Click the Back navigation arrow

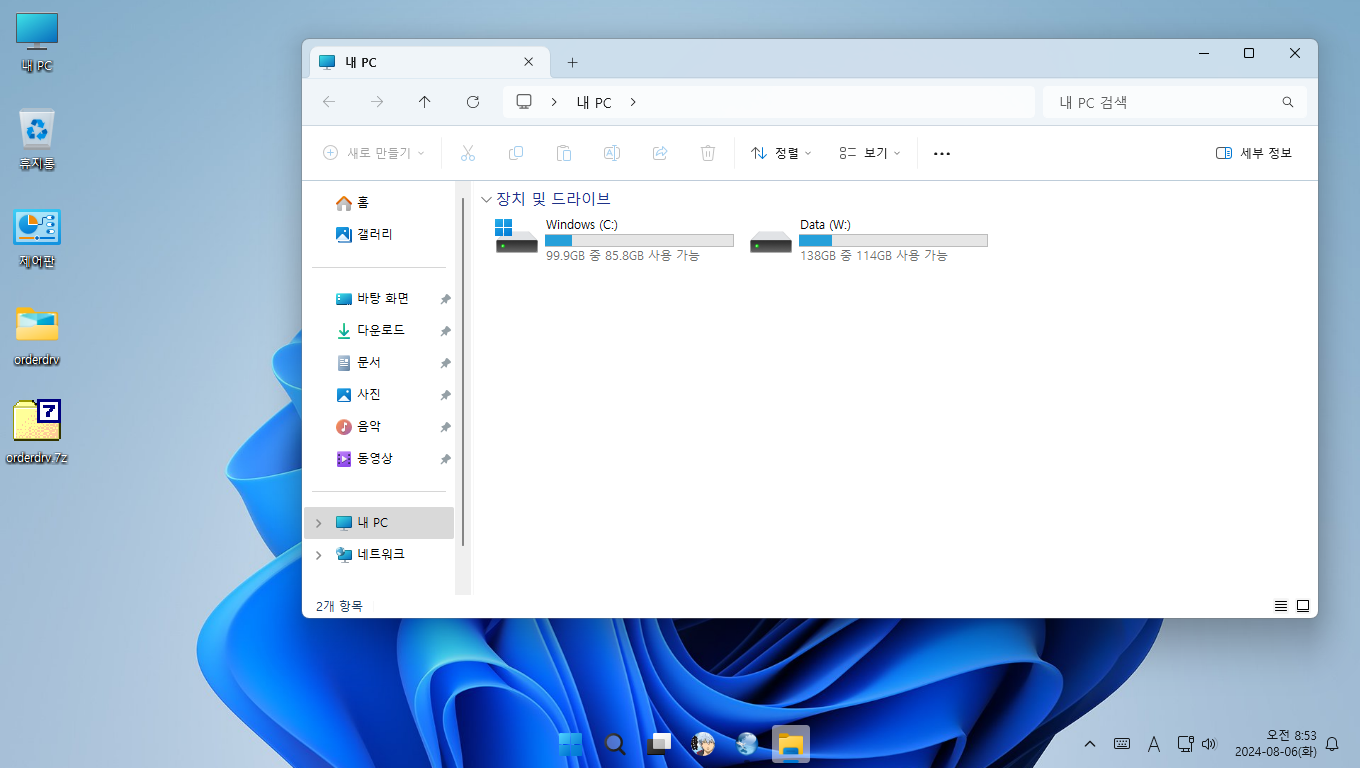(x=329, y=102)
